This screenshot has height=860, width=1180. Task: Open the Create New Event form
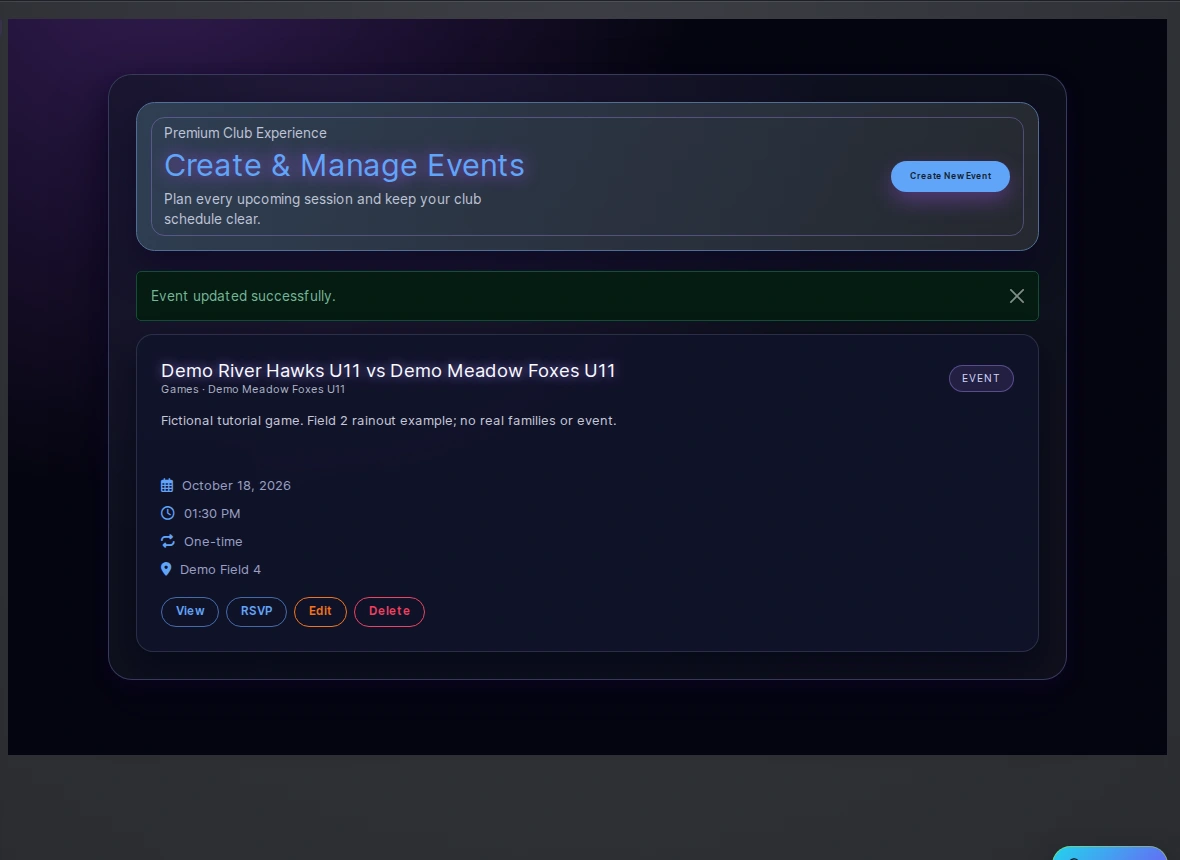click(950, 176)
